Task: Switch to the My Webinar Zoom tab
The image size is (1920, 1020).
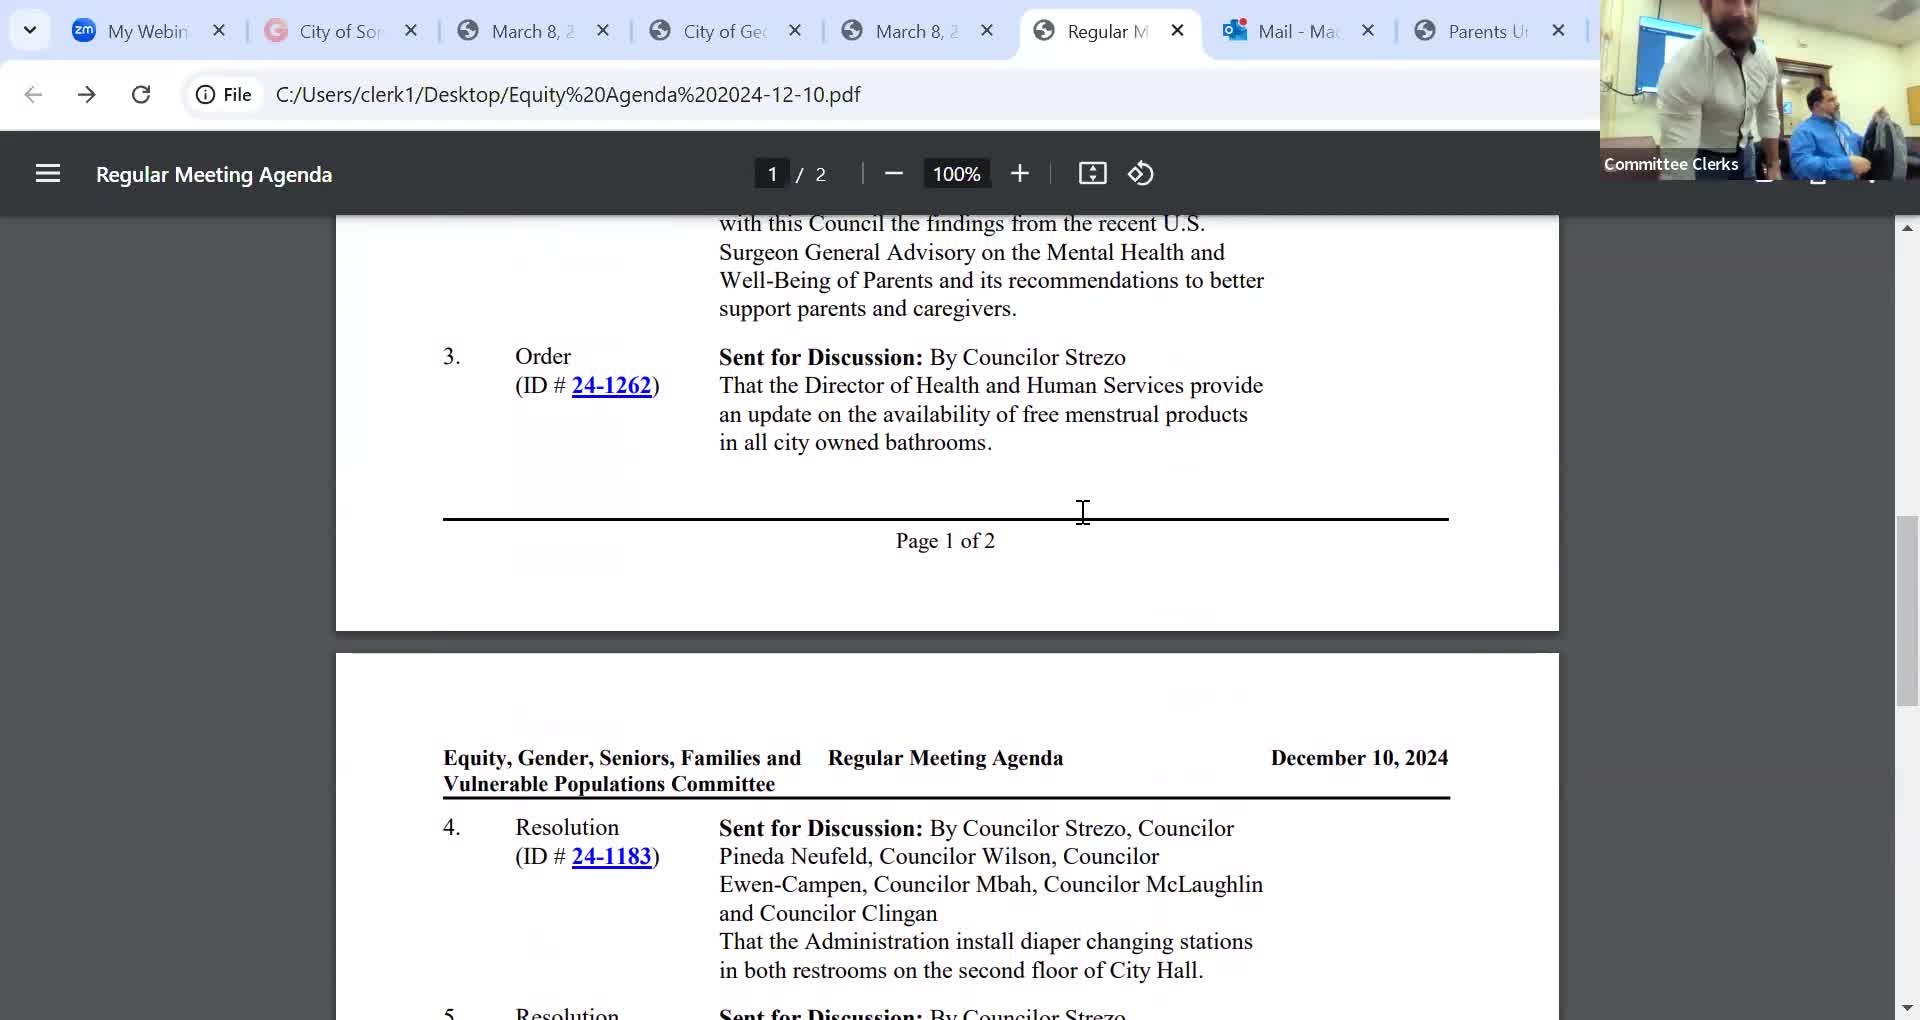Action: pyautogui.click(x=145, y=31)
